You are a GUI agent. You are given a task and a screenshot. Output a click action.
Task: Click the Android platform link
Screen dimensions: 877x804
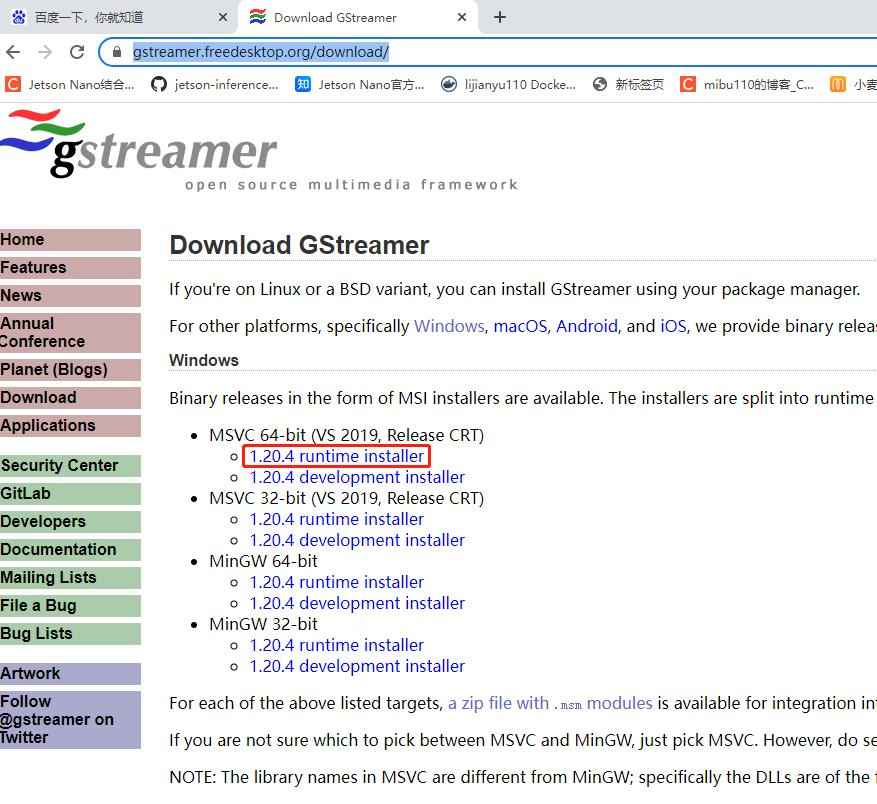click(x=587, y=326)
